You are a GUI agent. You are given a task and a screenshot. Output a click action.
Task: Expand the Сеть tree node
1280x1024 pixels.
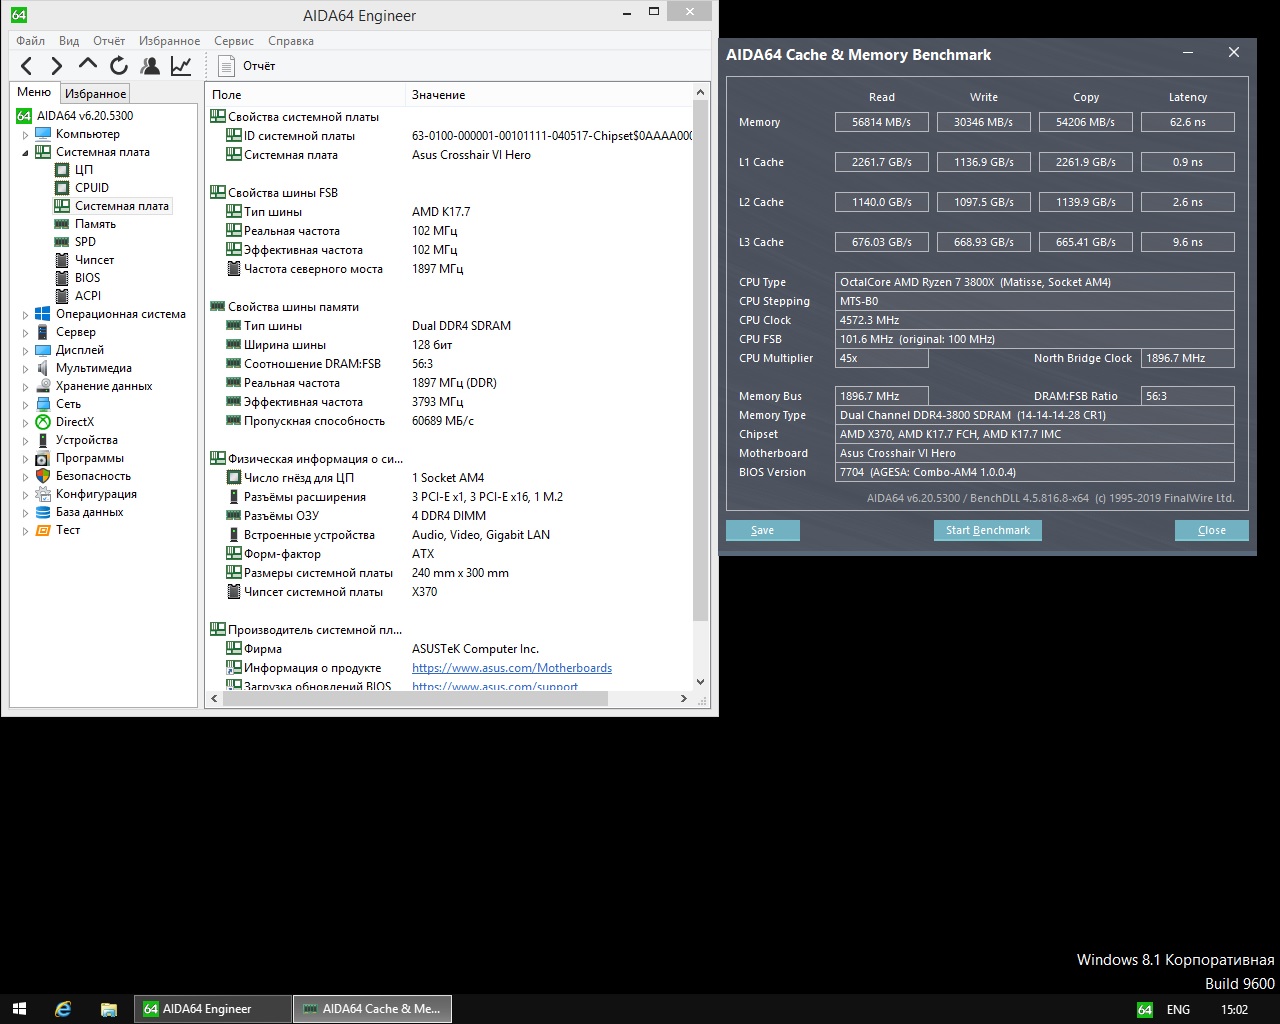click(x=26, y=405)
